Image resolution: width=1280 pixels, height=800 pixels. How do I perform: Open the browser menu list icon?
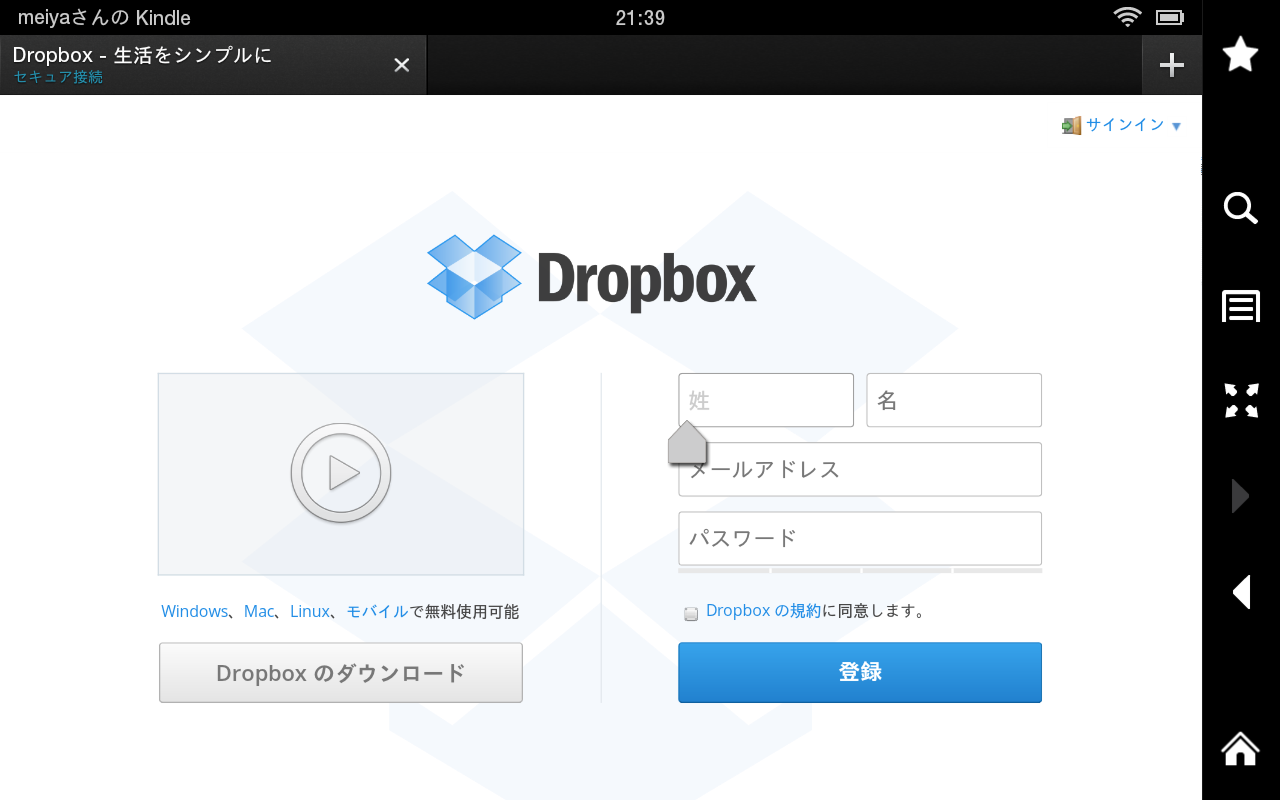1241,306
